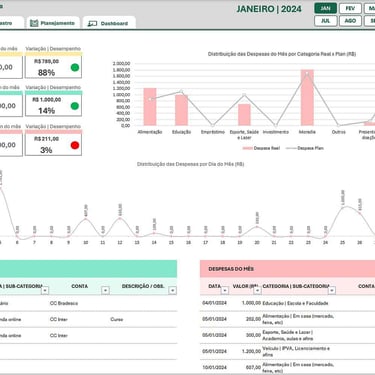Click the Empréstimo axis label
Image resolution: width=375 pixels, height=375 pixels.
213,132
